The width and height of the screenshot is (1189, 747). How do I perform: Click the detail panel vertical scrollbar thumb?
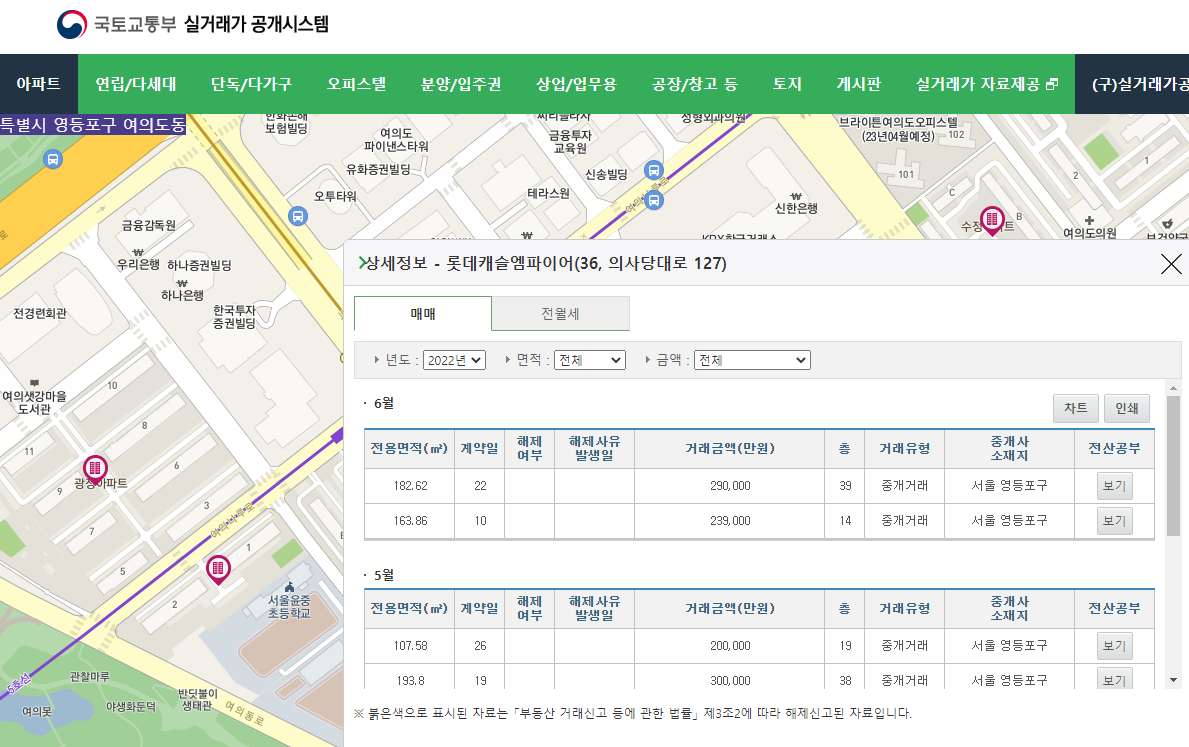(1173, 466)
